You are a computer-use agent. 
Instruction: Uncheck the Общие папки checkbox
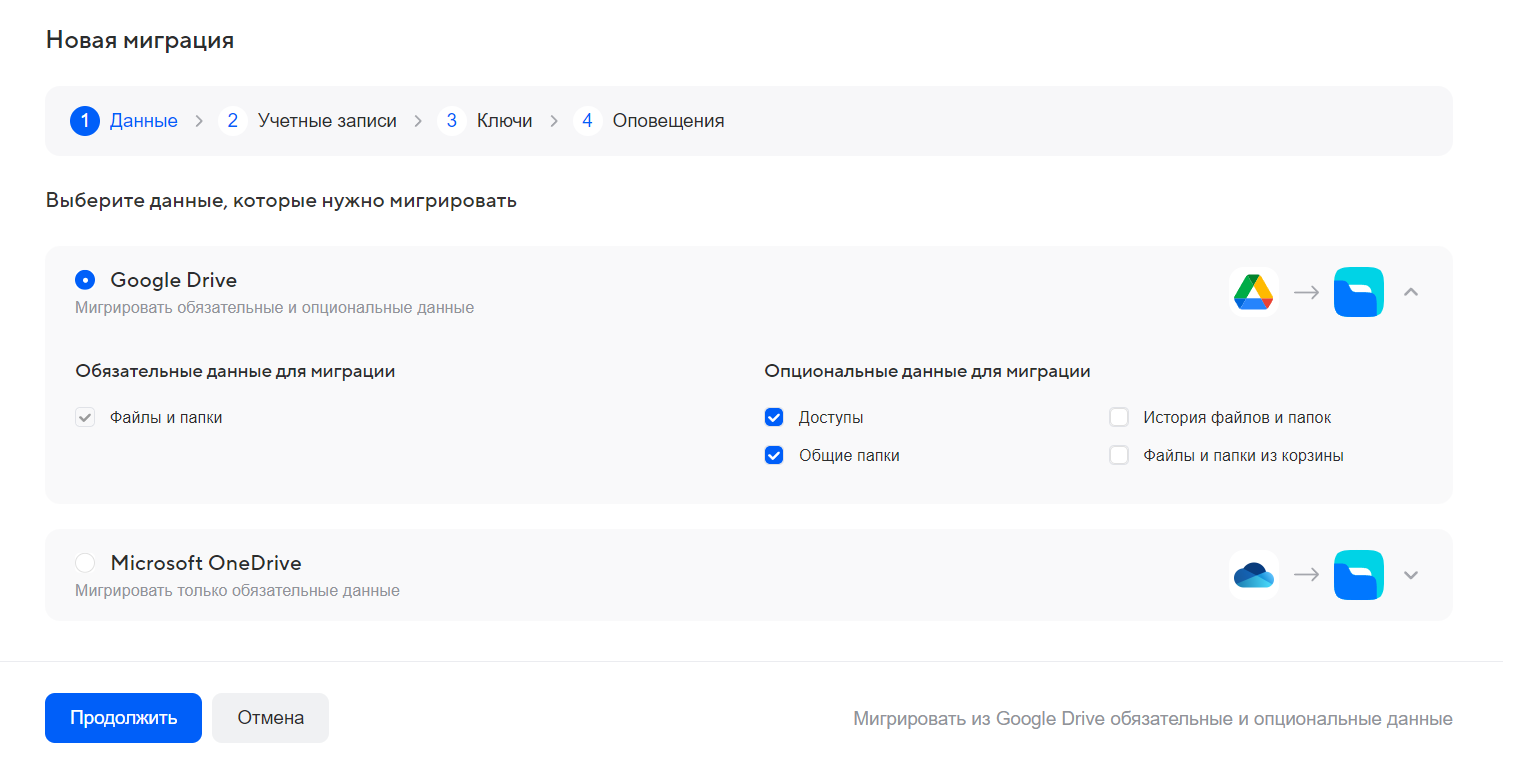773,456
